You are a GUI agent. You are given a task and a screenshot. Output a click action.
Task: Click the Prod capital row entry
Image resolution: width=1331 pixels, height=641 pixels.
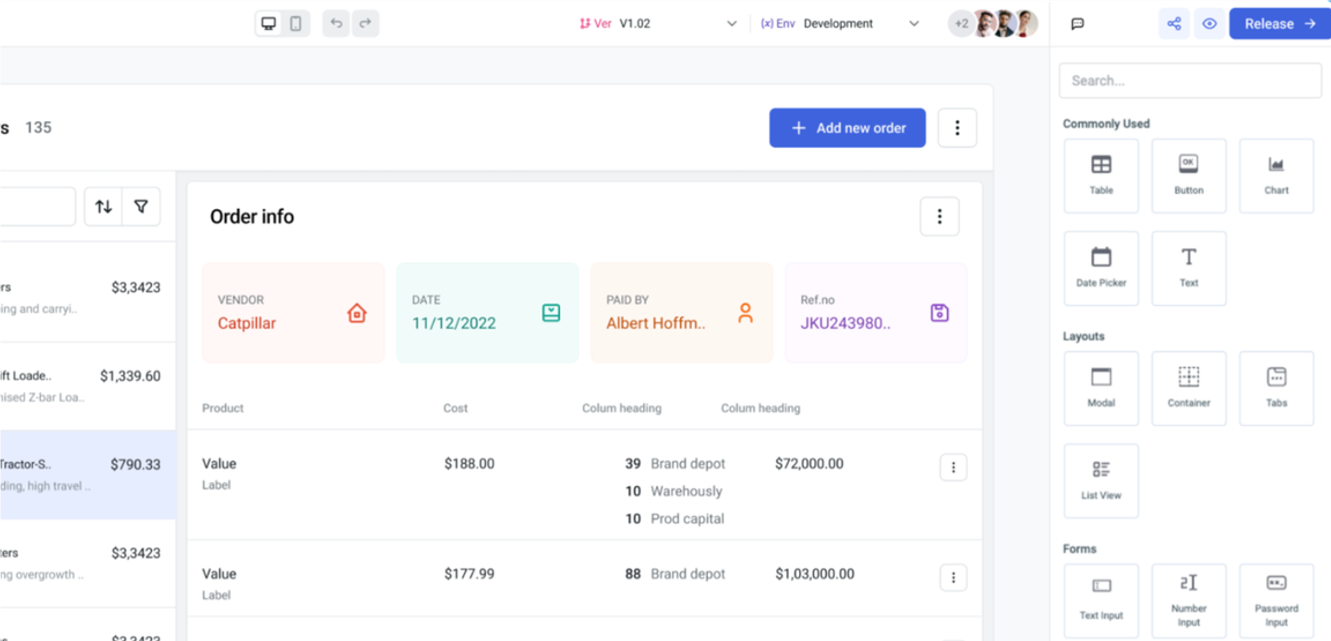click(x=687, y=519)
